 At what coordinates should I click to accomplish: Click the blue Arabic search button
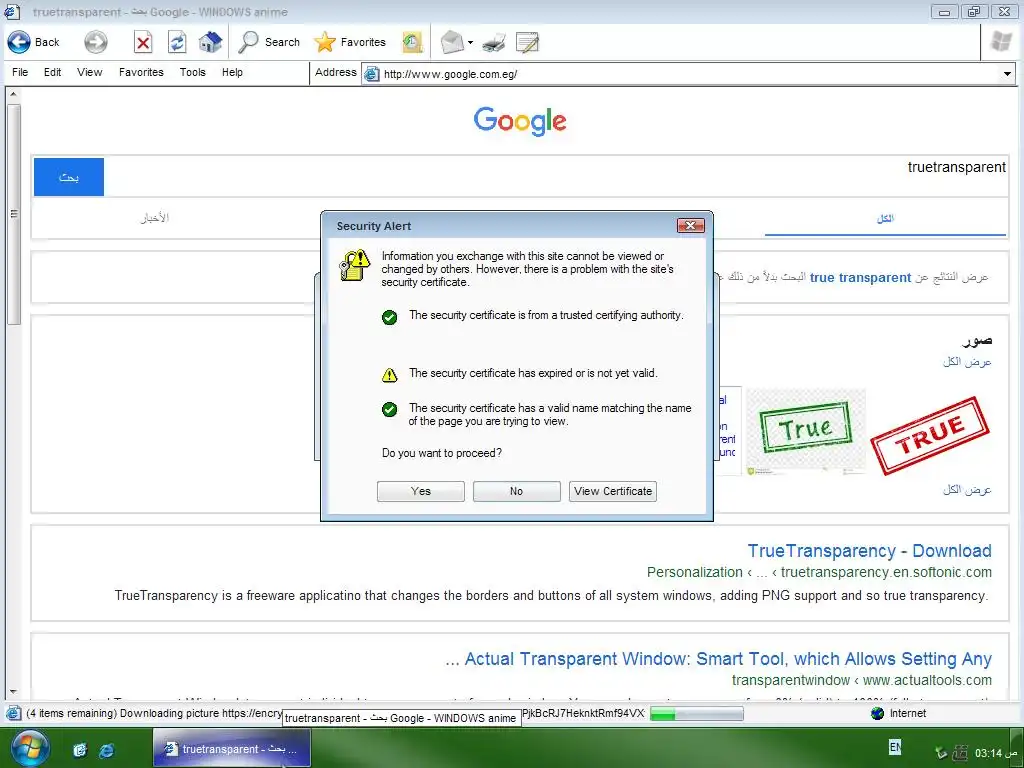[x=69, y=177]
